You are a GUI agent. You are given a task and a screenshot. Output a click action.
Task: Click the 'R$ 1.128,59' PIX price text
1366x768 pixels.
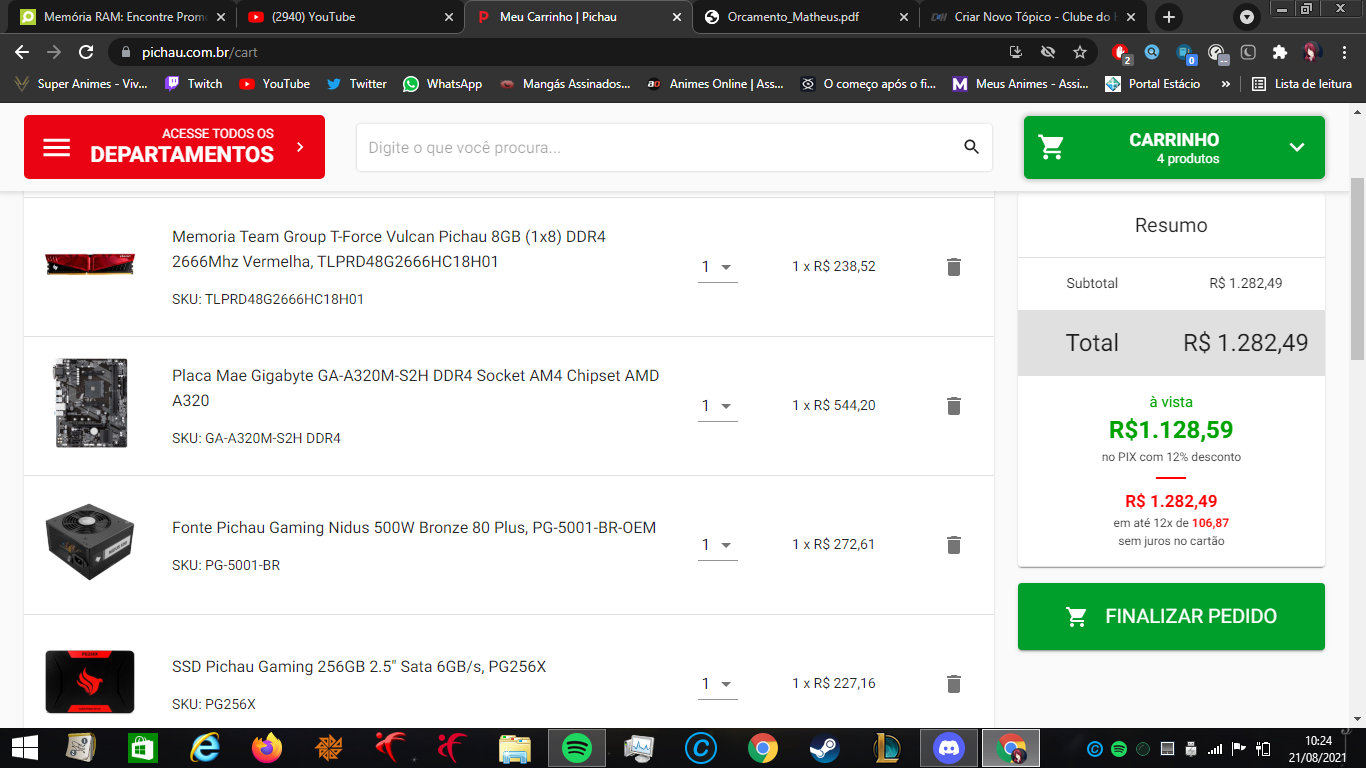1171,430
